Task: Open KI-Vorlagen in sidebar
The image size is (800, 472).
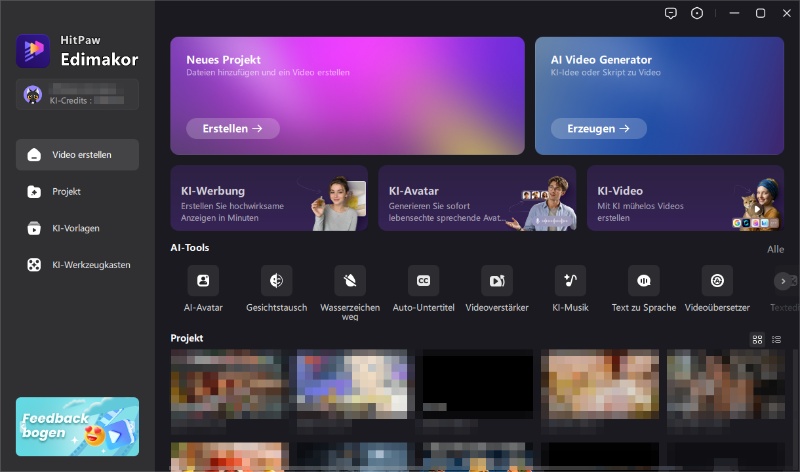Action: [x=77, y=228]
